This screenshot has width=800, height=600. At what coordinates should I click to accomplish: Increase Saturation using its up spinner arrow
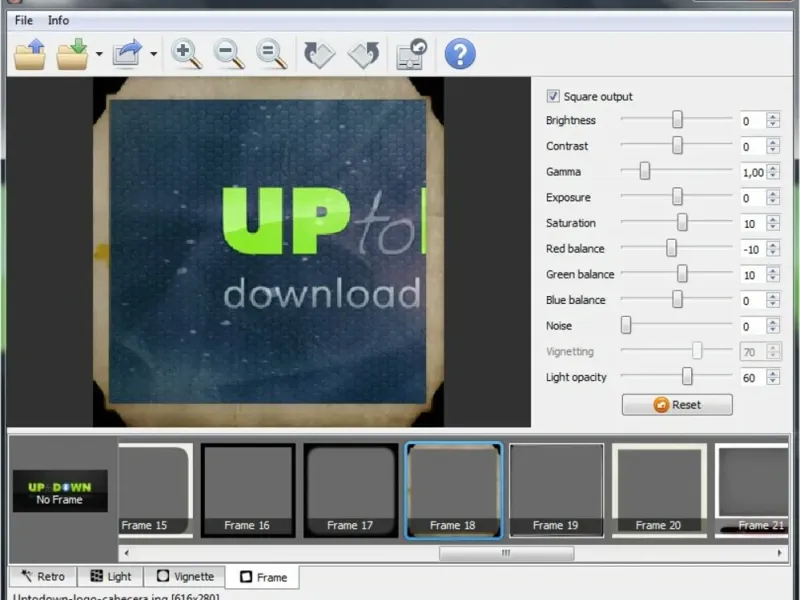tap(773, 219)
